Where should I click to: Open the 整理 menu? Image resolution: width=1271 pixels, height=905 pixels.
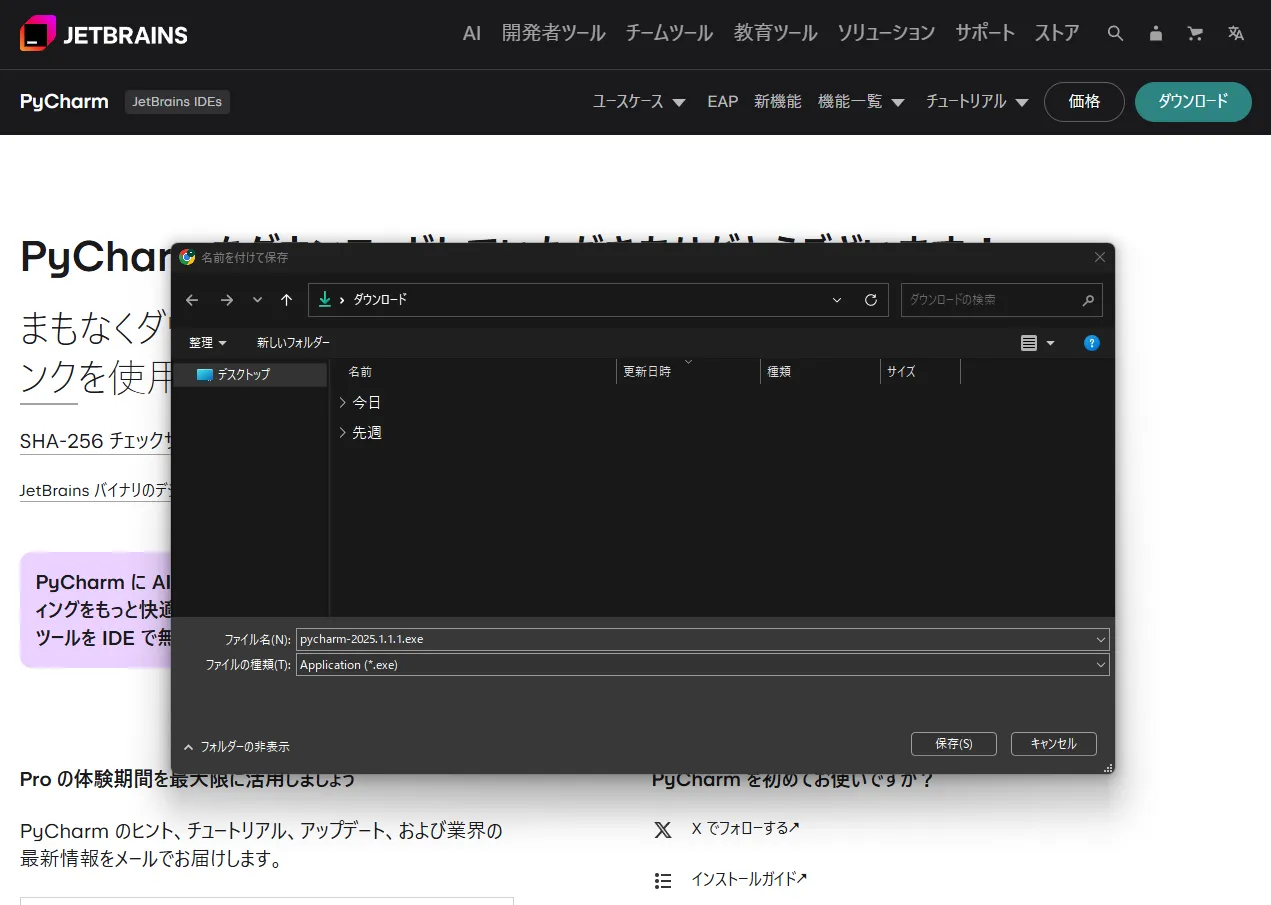point(208,342)
